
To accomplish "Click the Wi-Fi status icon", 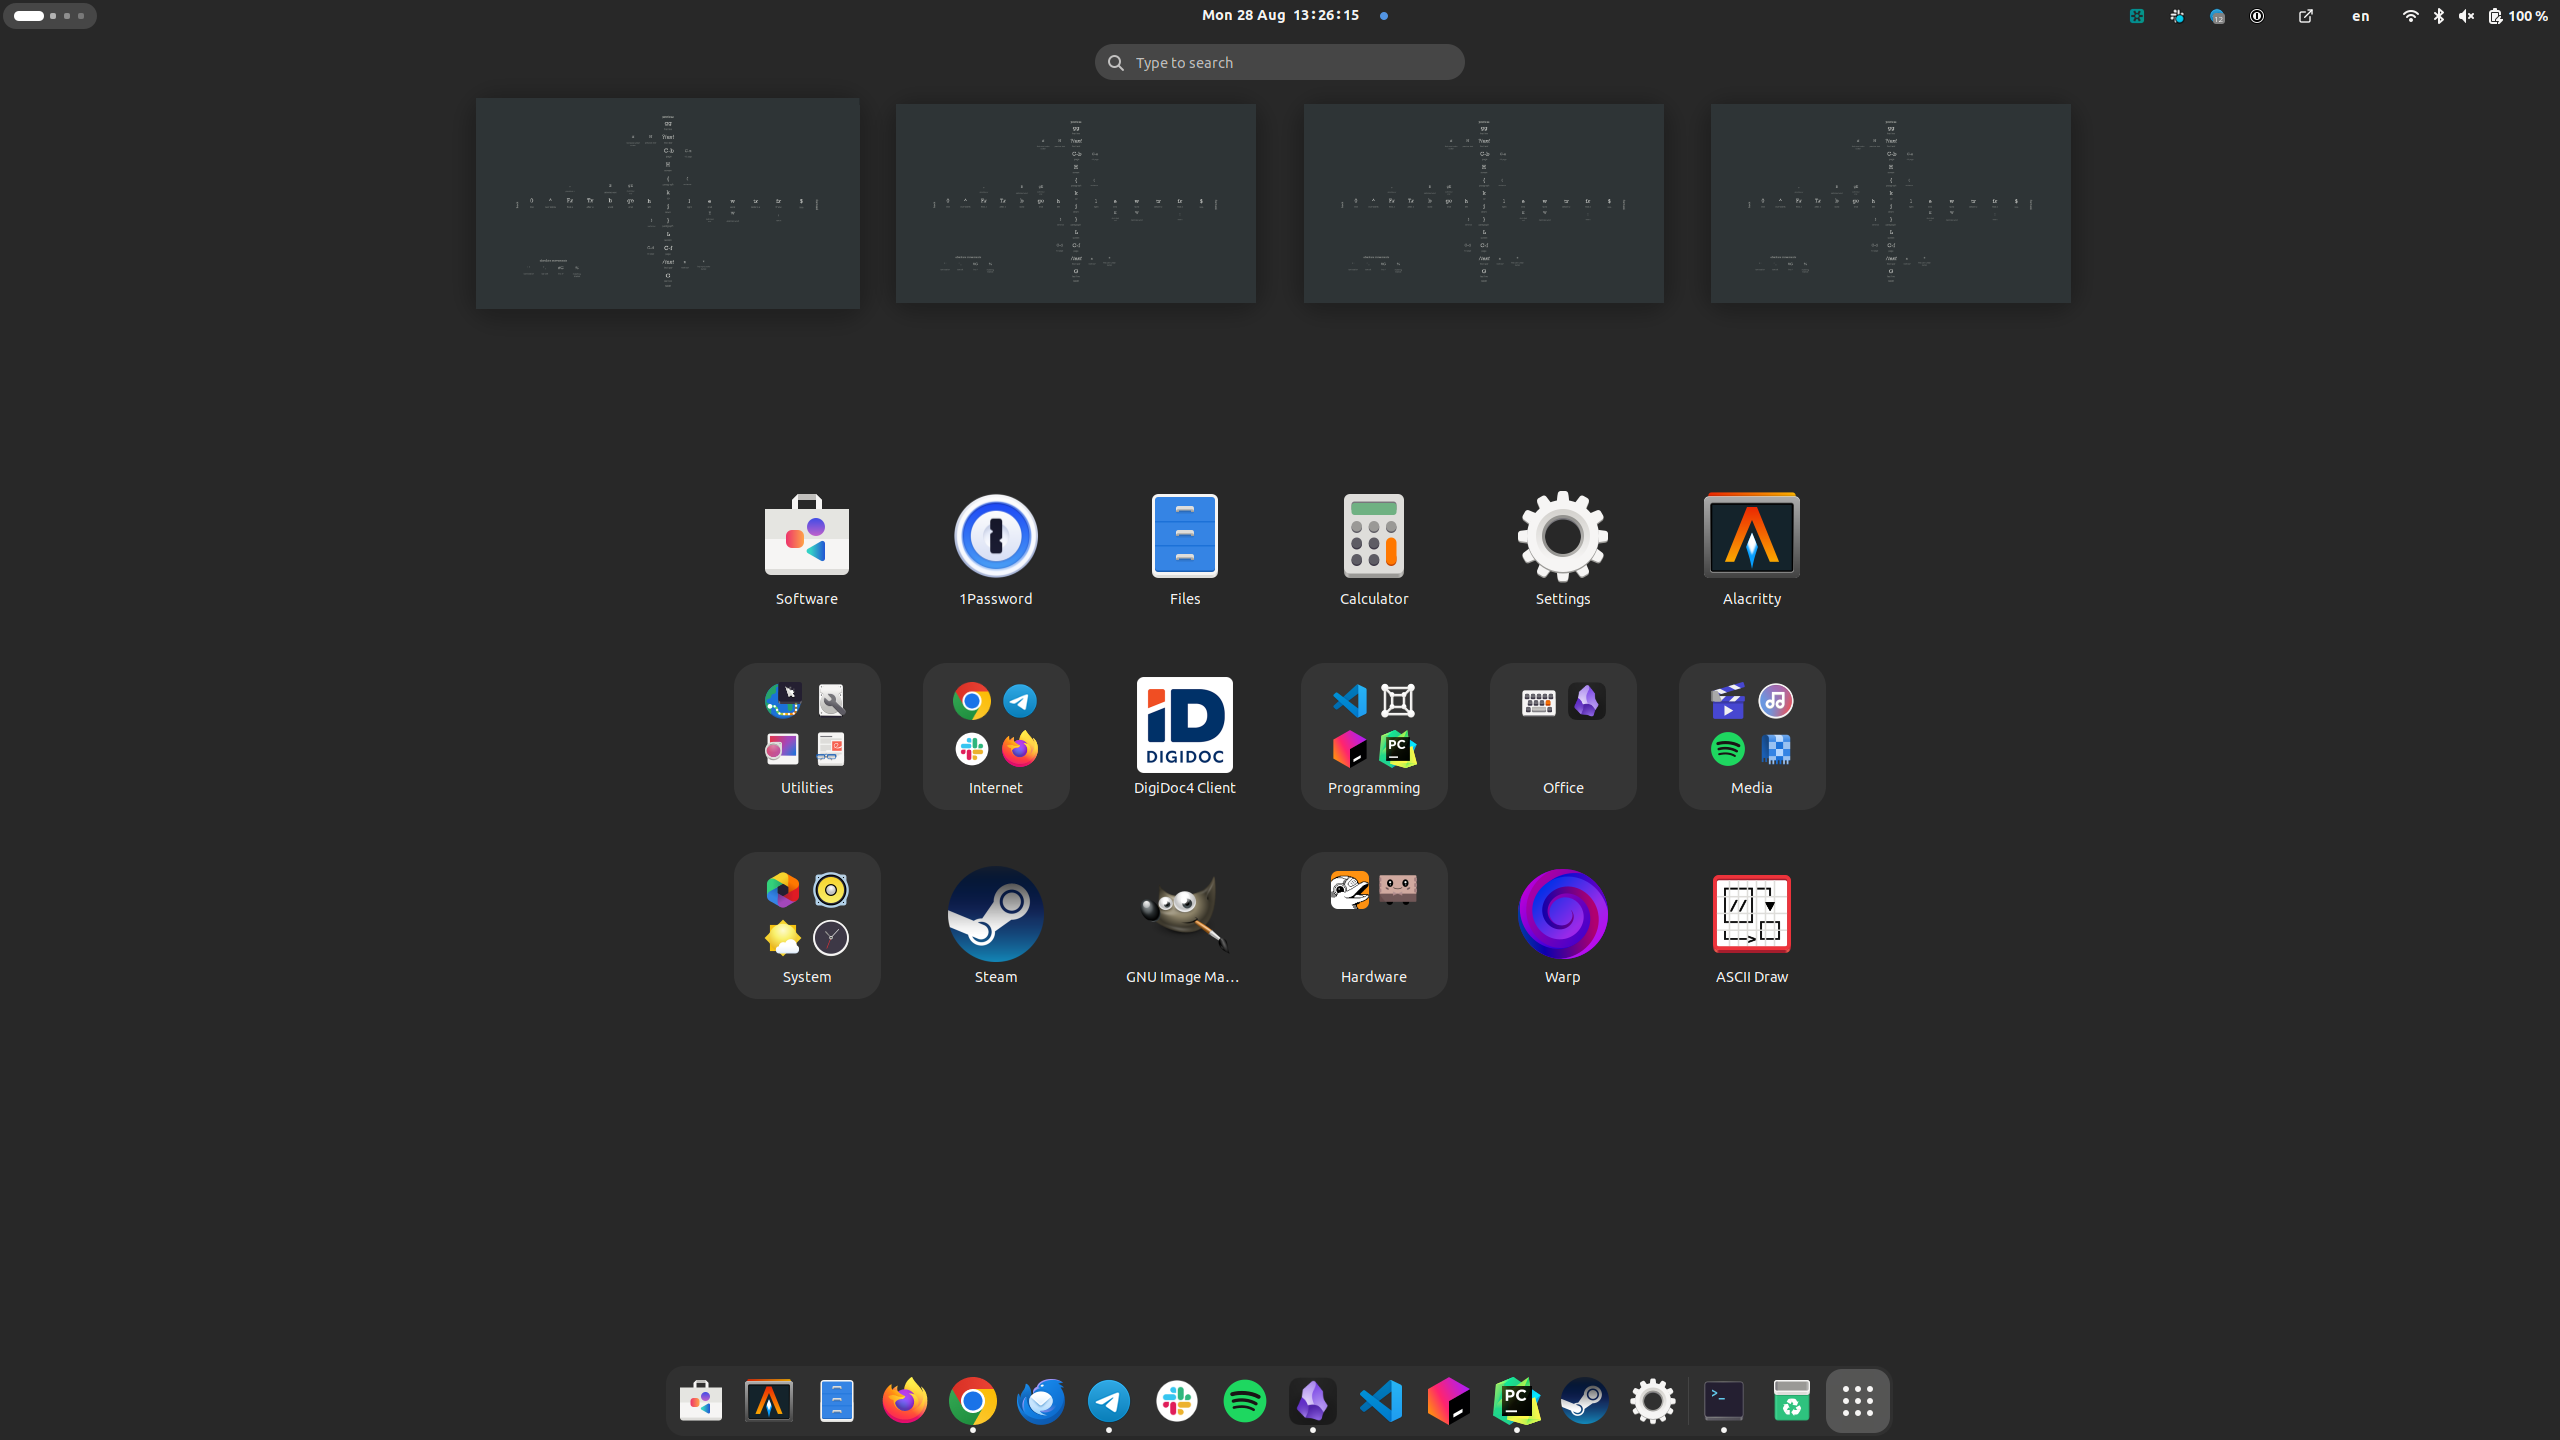I will click(x=2411, y=16).
